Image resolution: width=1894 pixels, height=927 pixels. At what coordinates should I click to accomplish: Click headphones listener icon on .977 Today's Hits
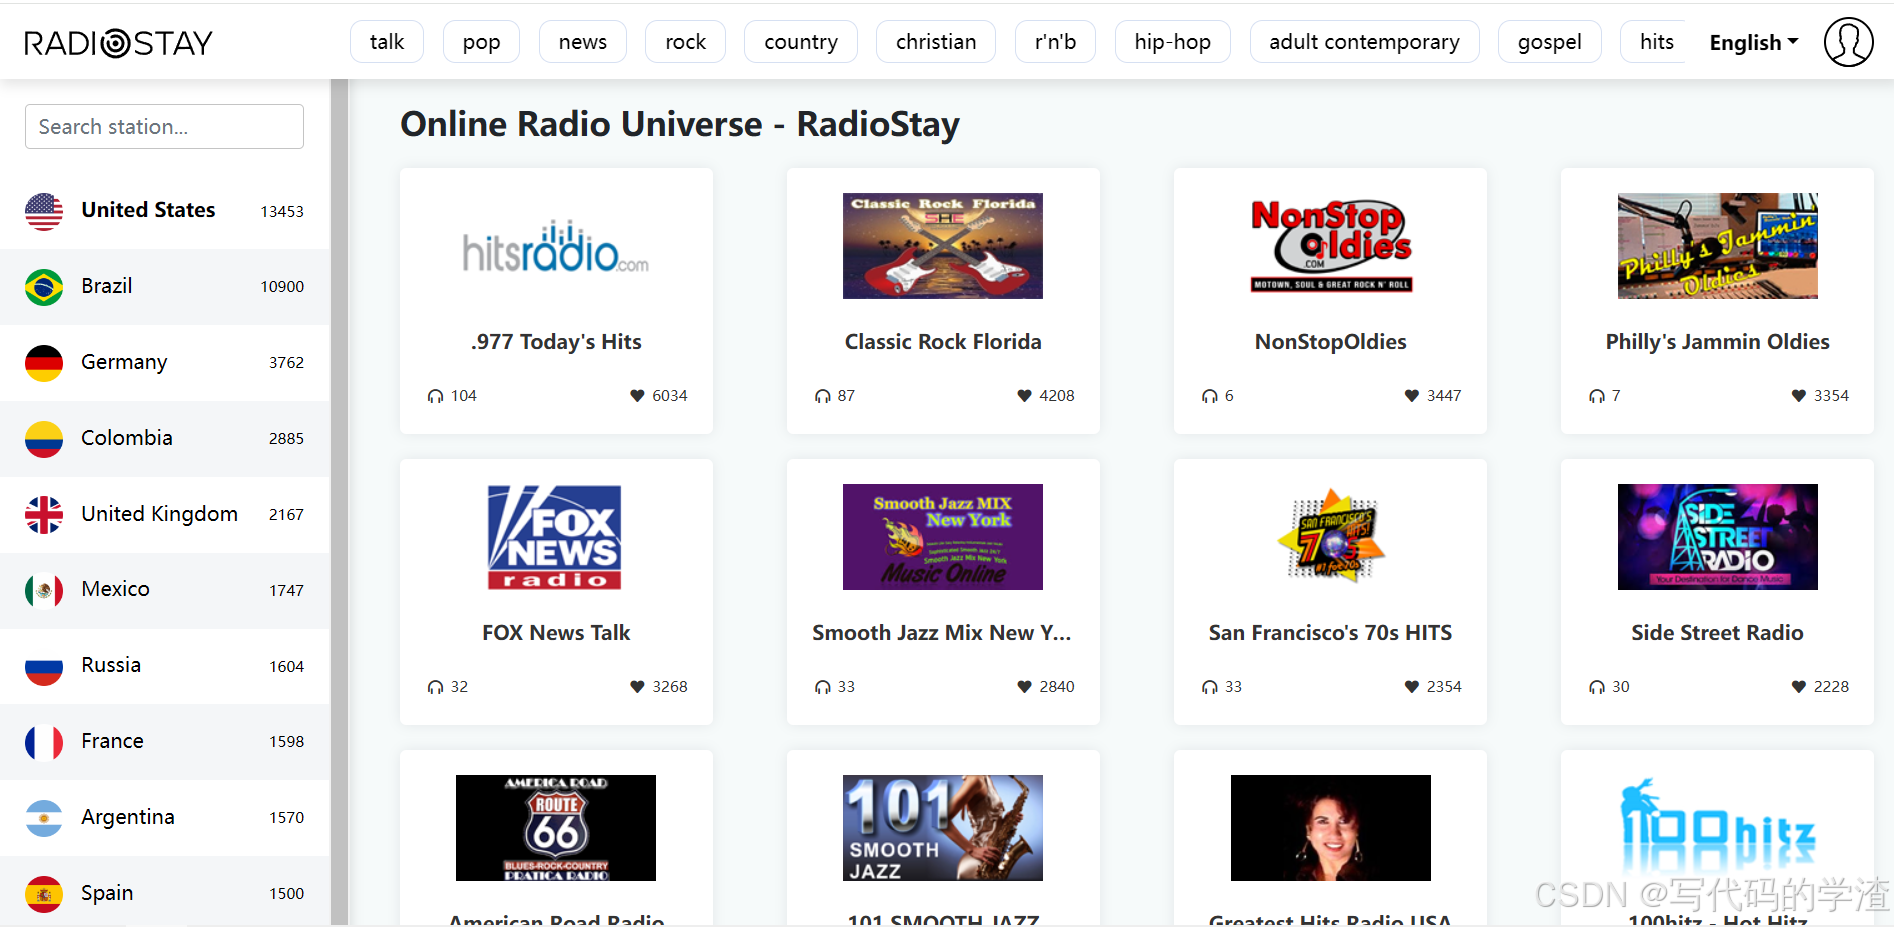[435, 396]
